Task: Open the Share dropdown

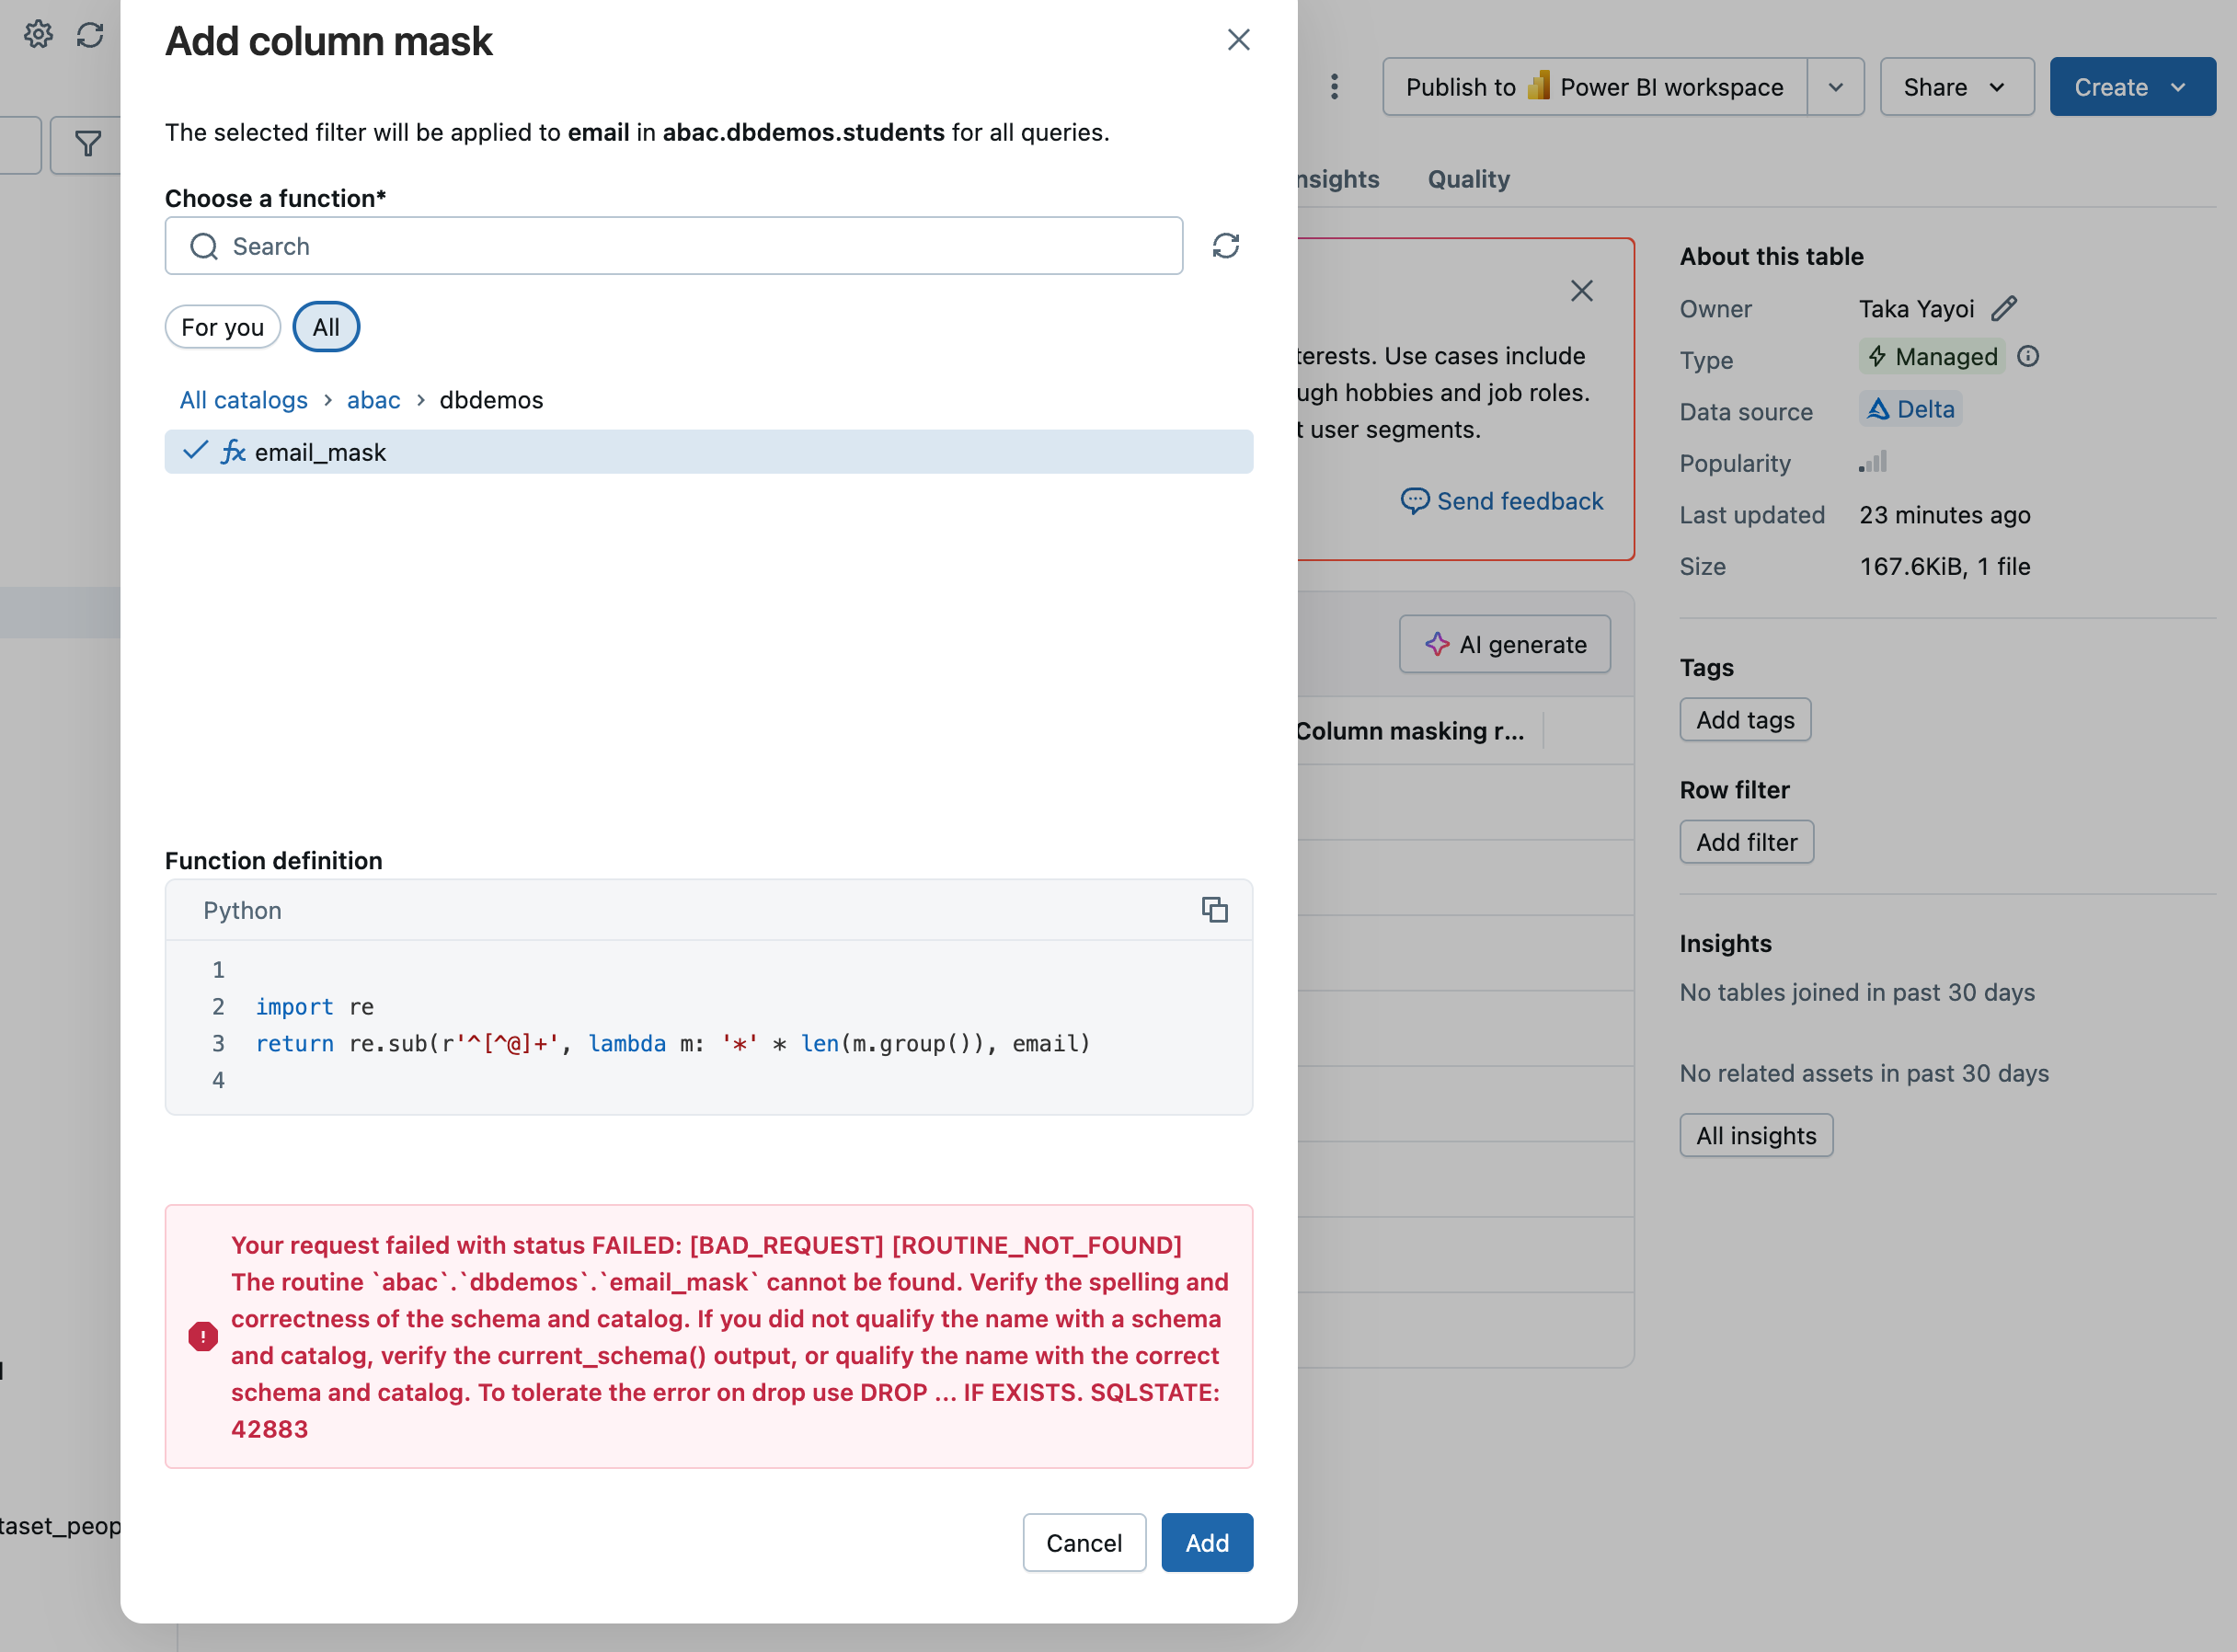Action: 1955,87
